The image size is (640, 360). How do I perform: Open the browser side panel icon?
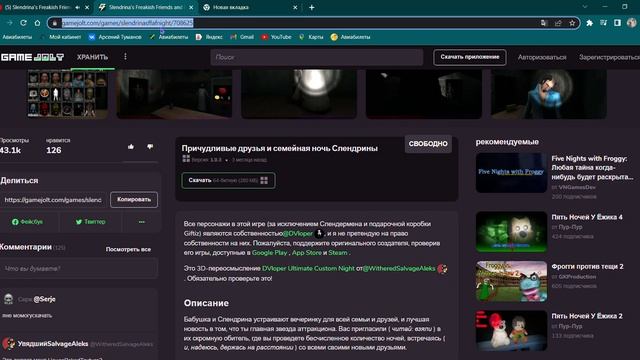tap(617, 23)
